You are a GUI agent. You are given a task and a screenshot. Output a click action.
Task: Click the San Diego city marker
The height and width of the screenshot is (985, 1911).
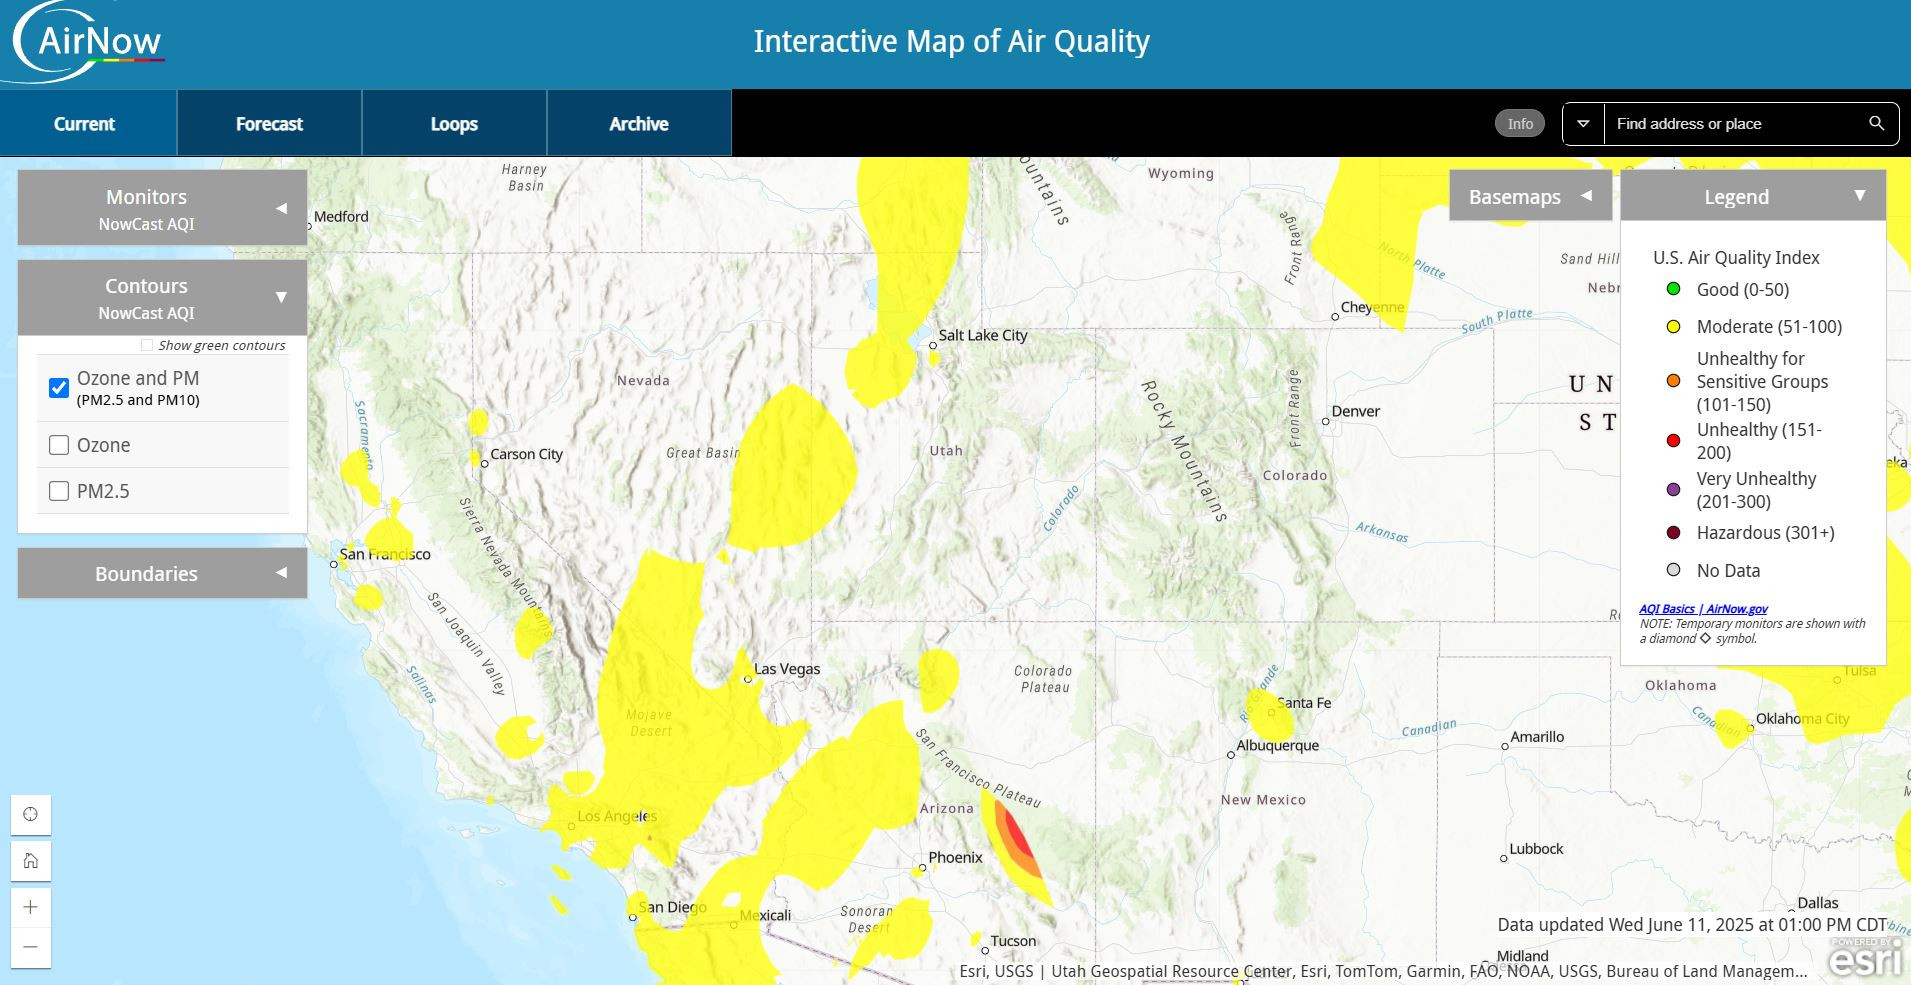click(633, 917)
